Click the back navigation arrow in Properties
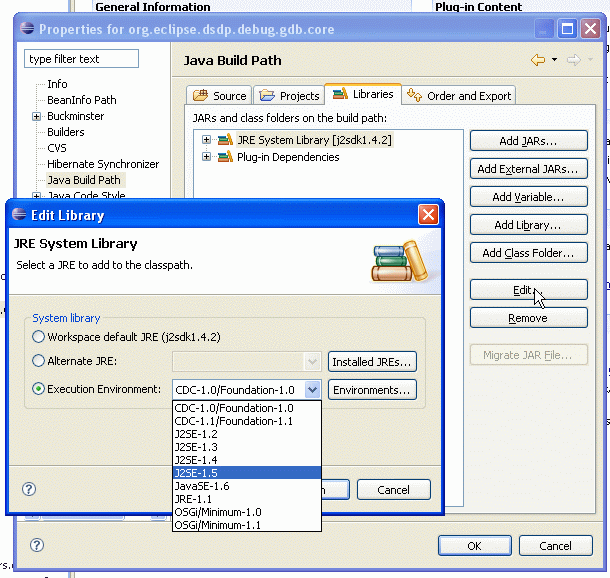The width and height of the screenshot is (610, 578). point(538,60)
